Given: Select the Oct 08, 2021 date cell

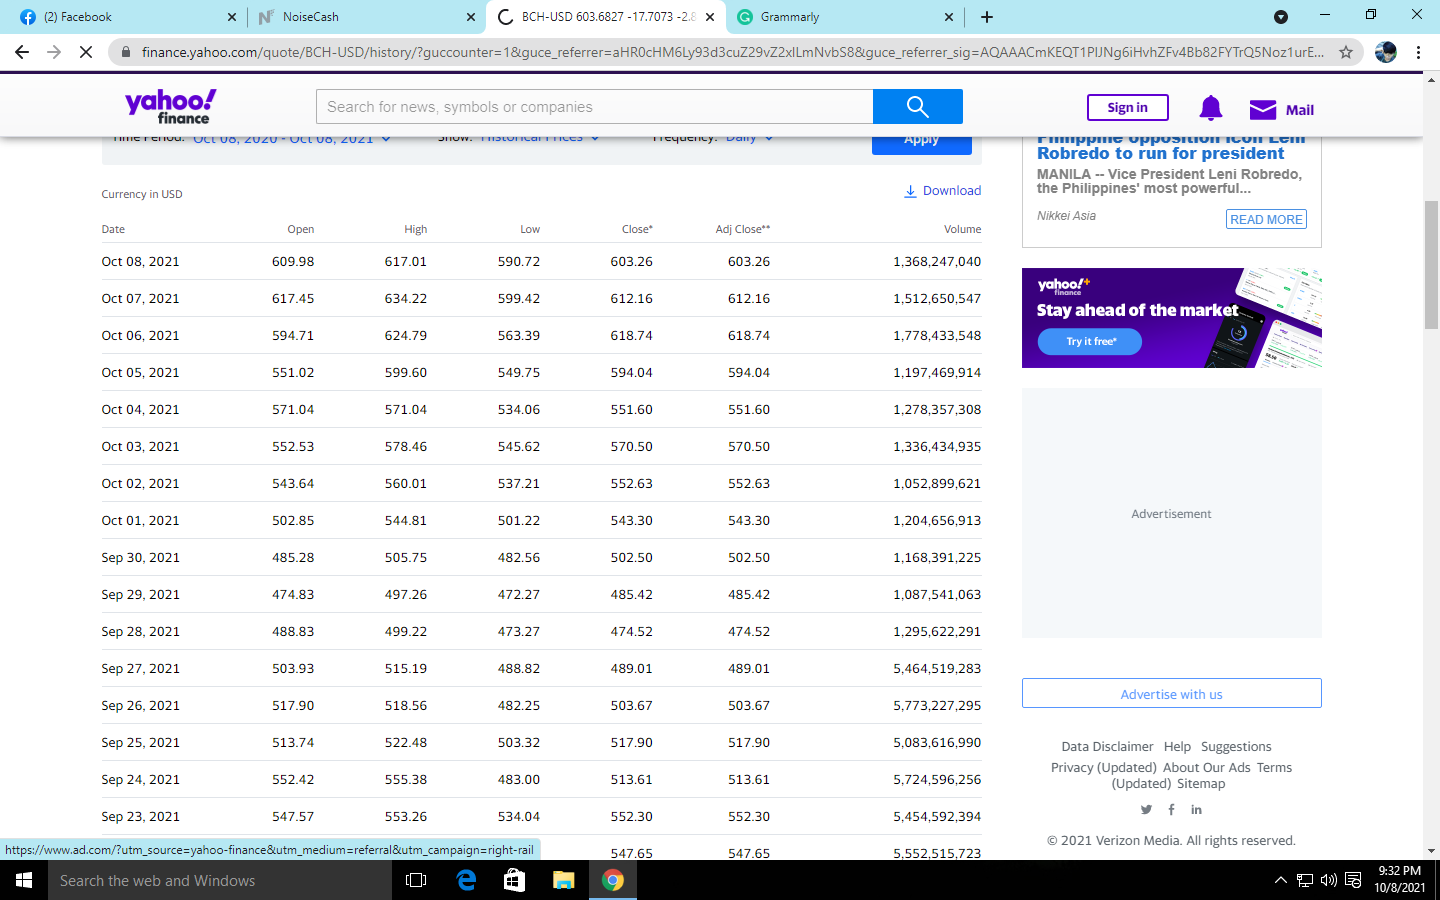Looking at the screenshot, I should pyautogui.click(x=140, y=262).
